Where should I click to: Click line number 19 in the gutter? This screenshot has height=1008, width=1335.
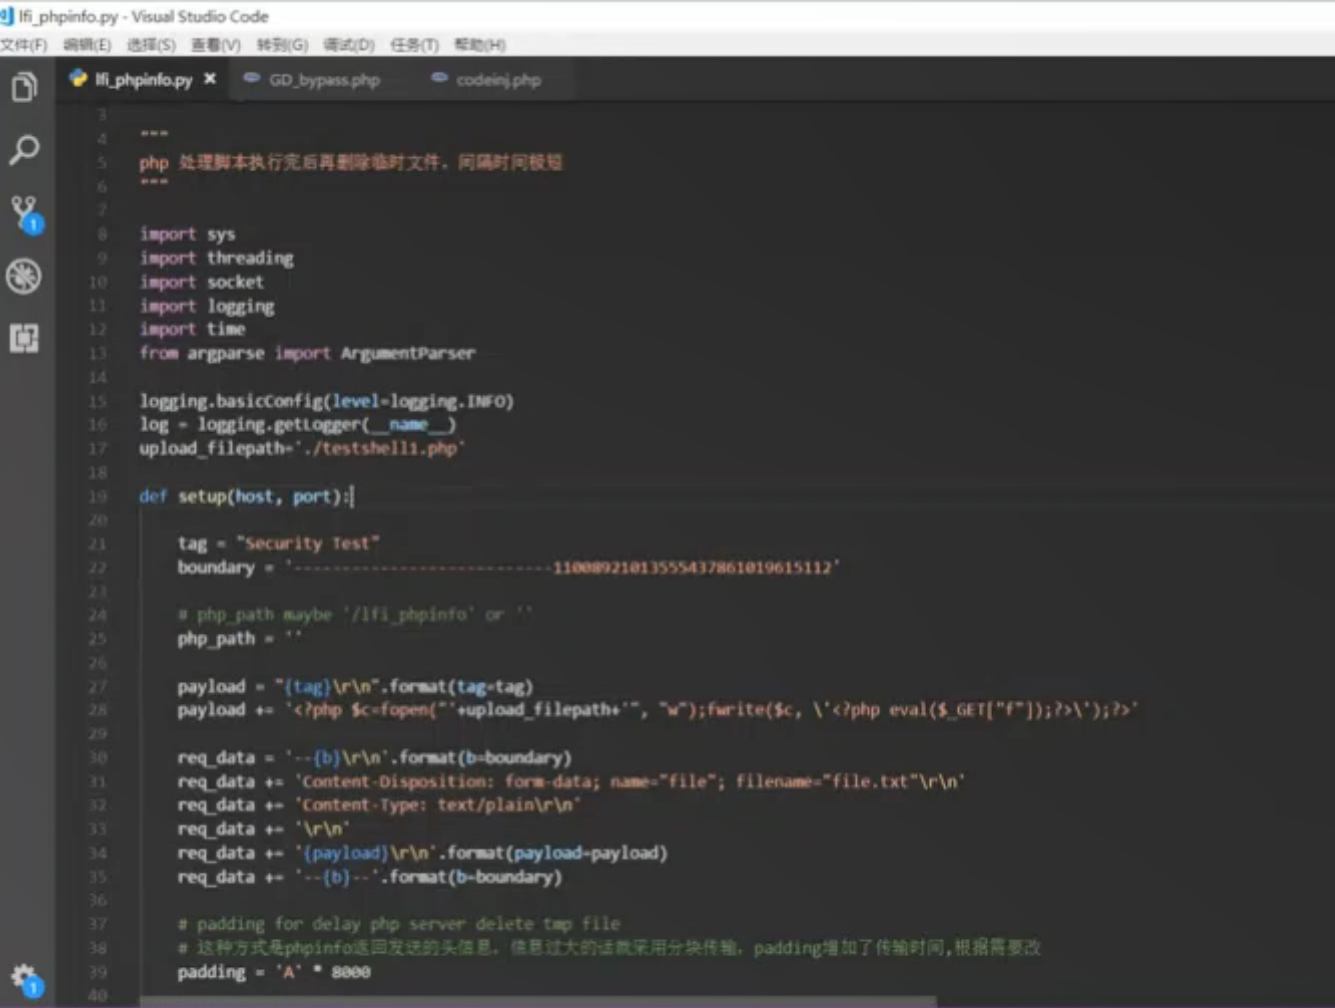[x=98, y=496]
